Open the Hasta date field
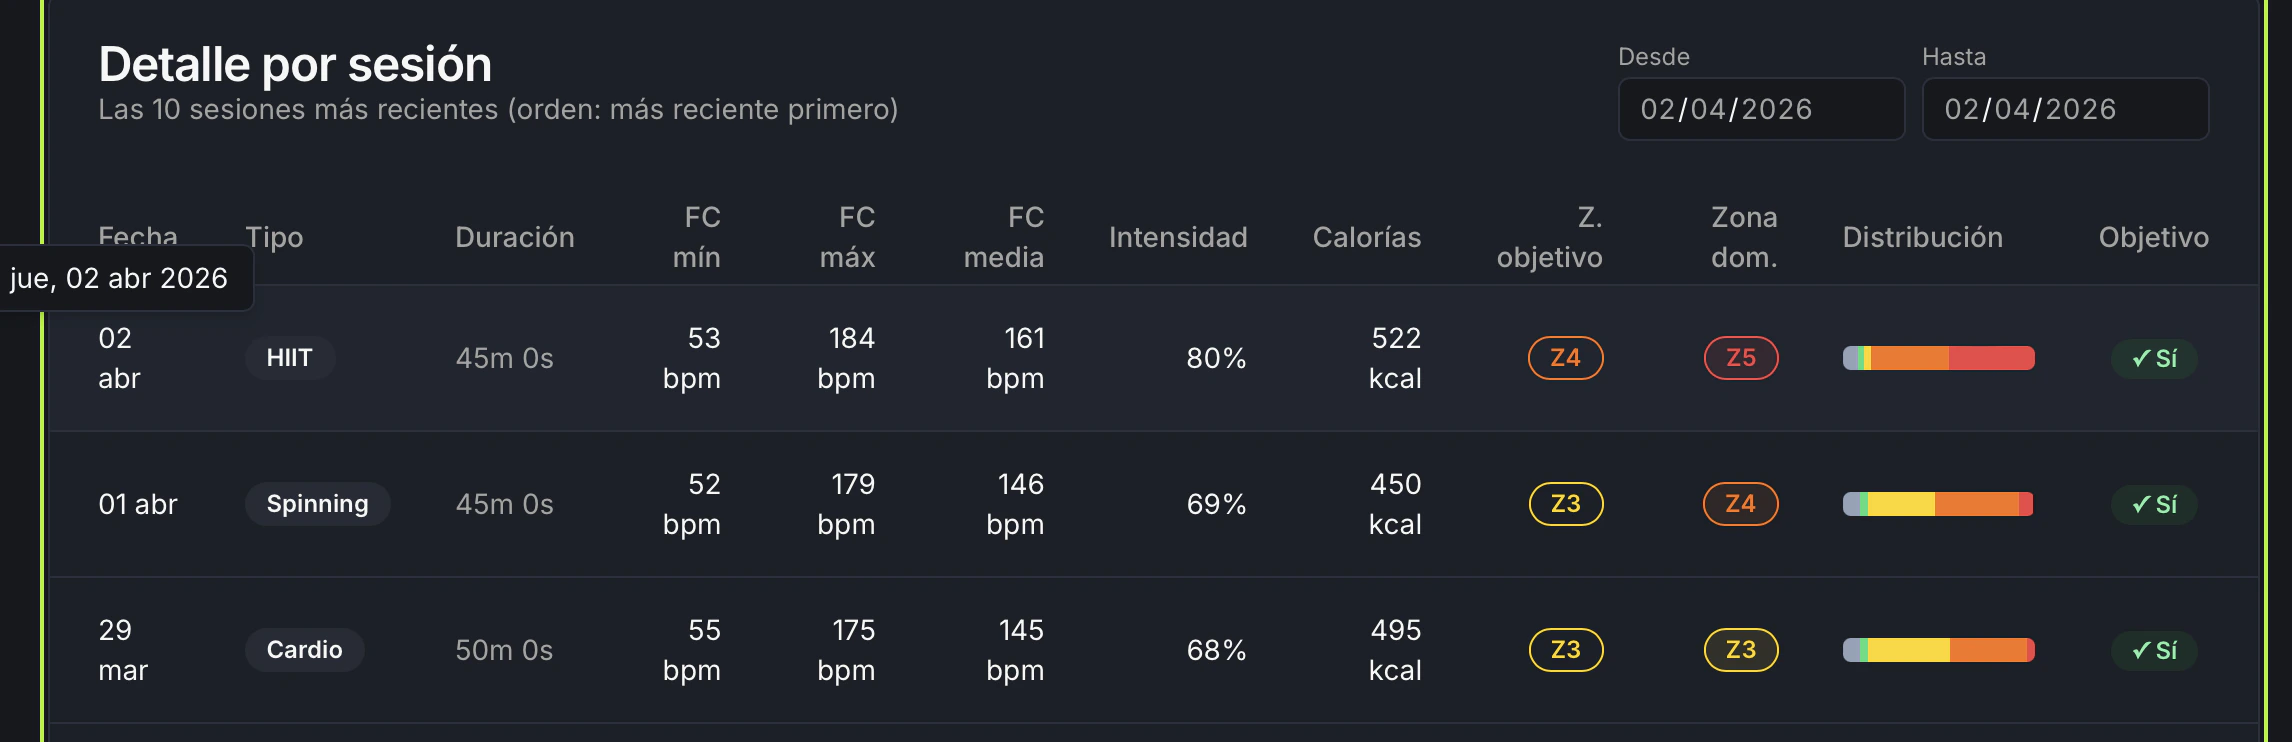The image size is (2292, 742). click(x=2065, y=109)
